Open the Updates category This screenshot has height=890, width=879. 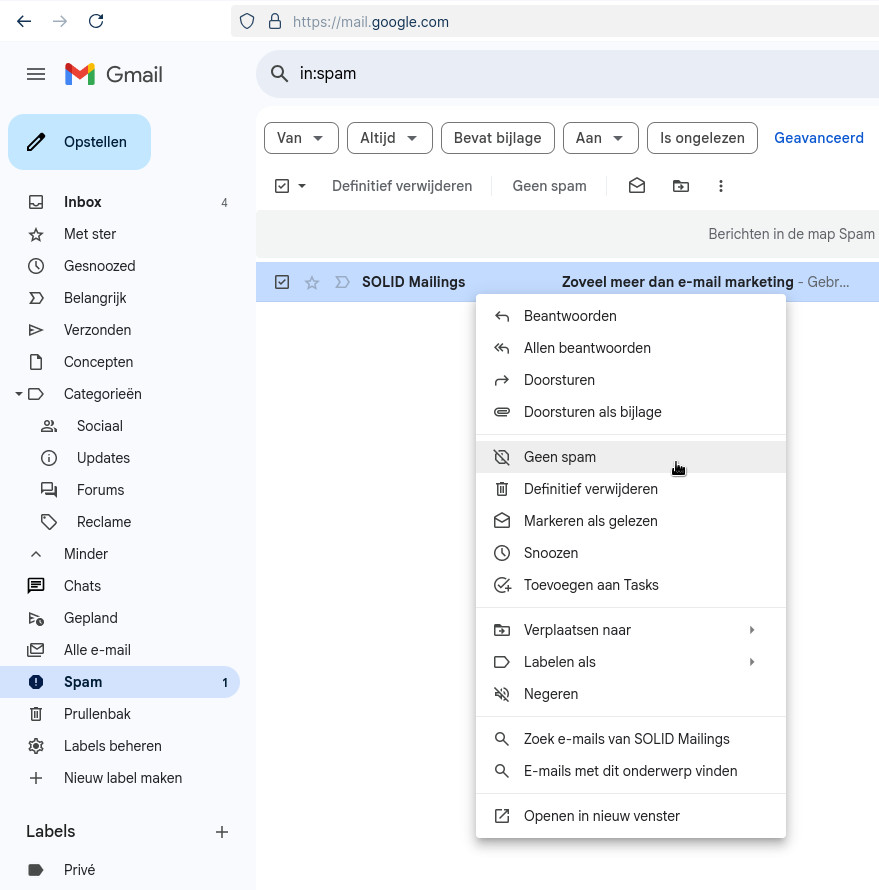pos(120,457)
